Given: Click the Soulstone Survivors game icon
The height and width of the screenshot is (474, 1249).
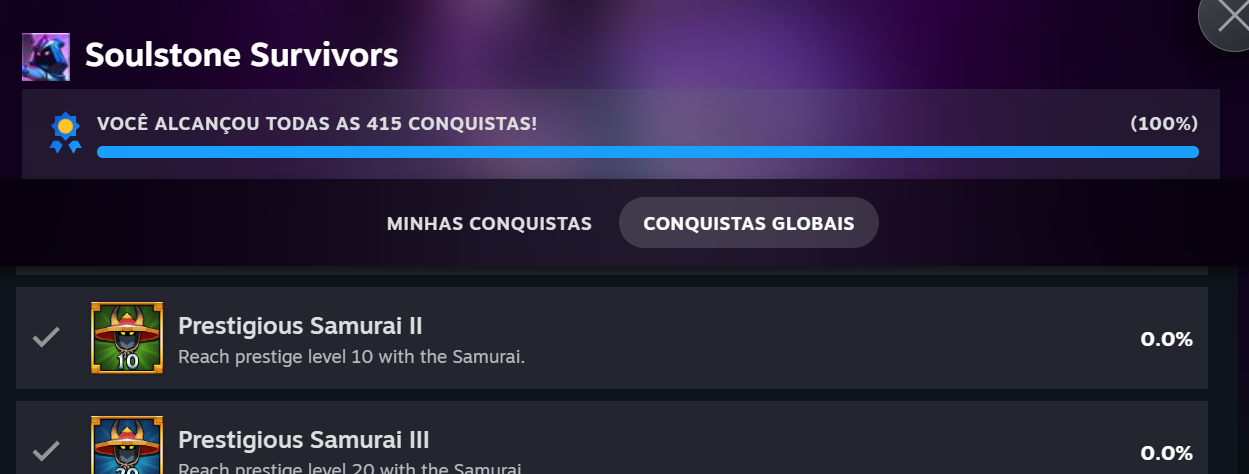Looking at the screenshot, I should coord(46,56).
